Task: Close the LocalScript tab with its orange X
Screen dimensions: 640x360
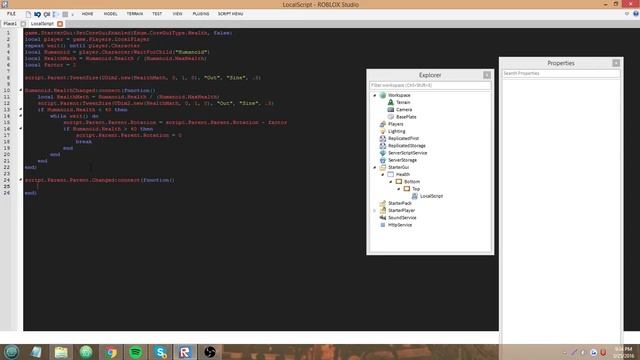Action: click(60, 24)
